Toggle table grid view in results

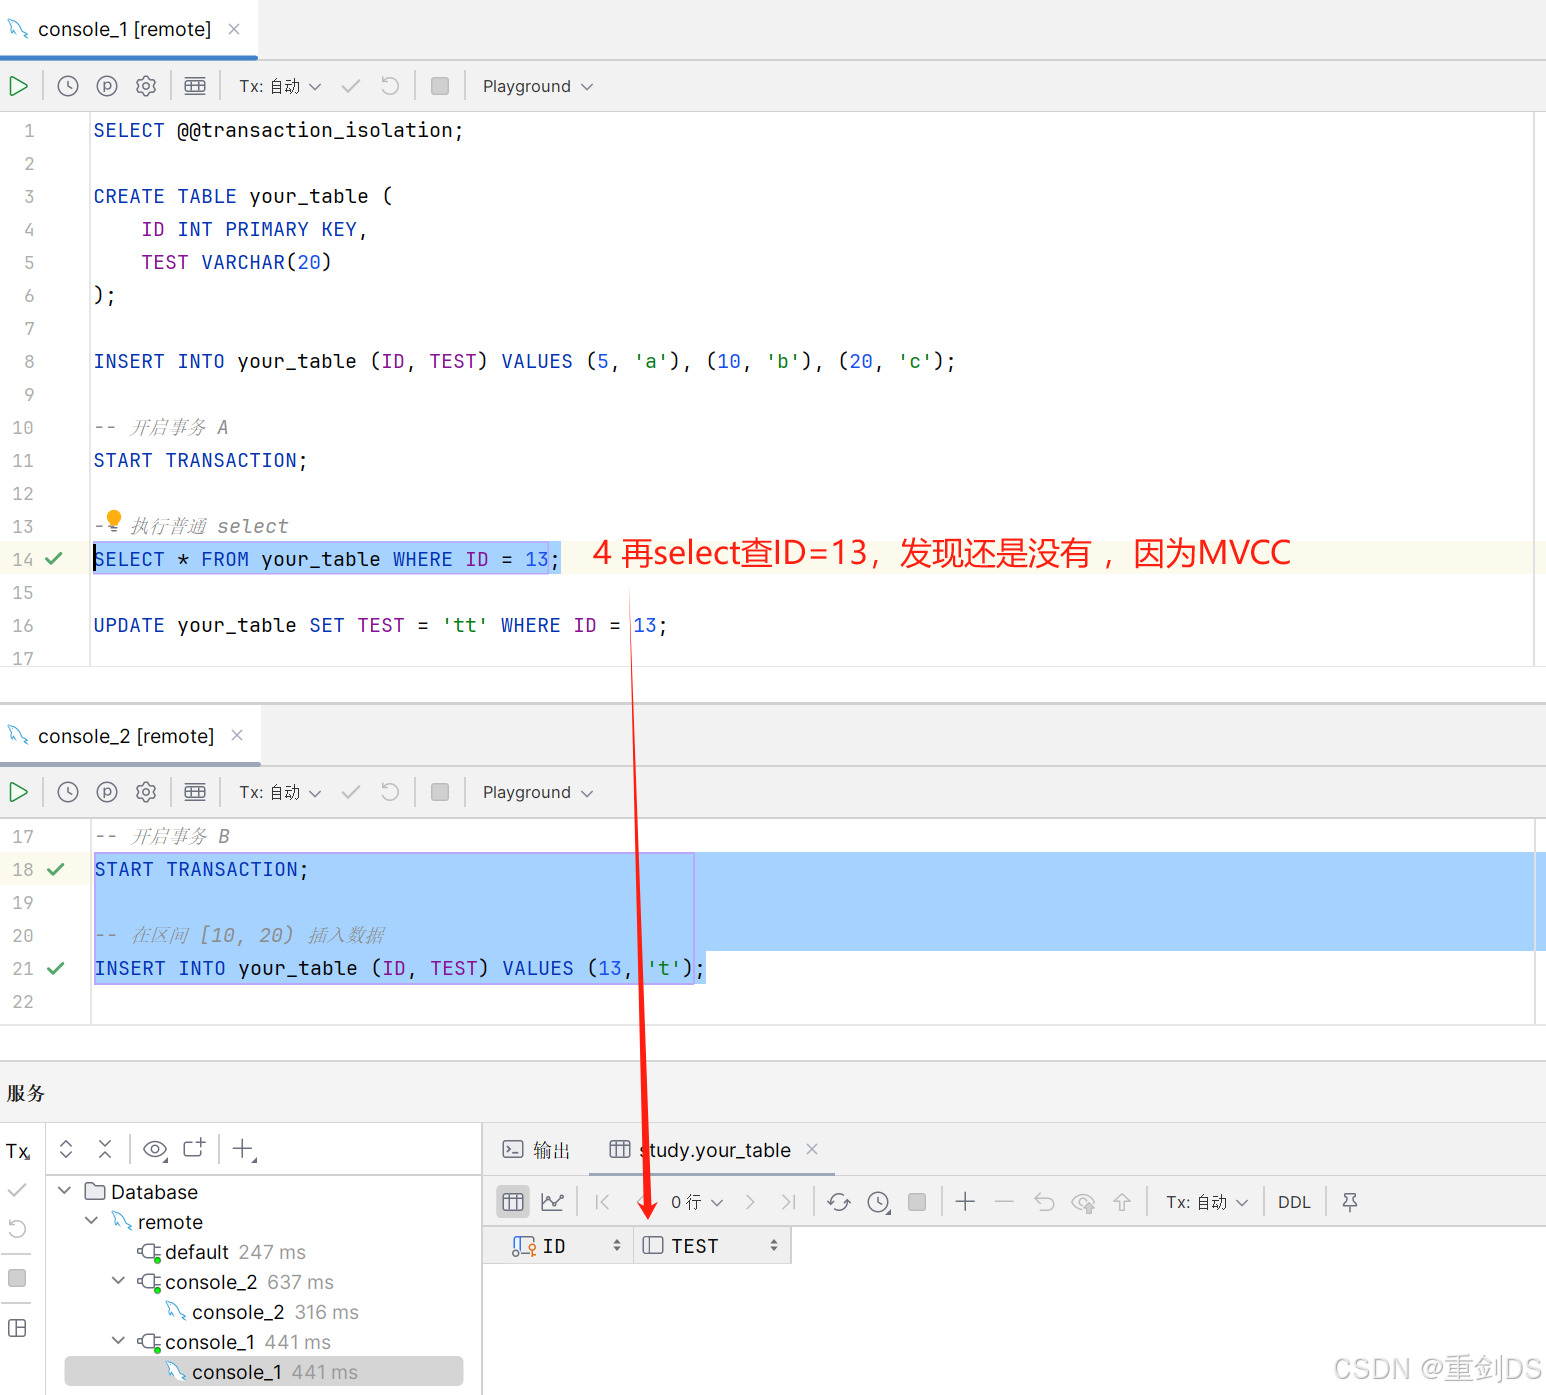pyautogui.click(x=513, y=1202)
